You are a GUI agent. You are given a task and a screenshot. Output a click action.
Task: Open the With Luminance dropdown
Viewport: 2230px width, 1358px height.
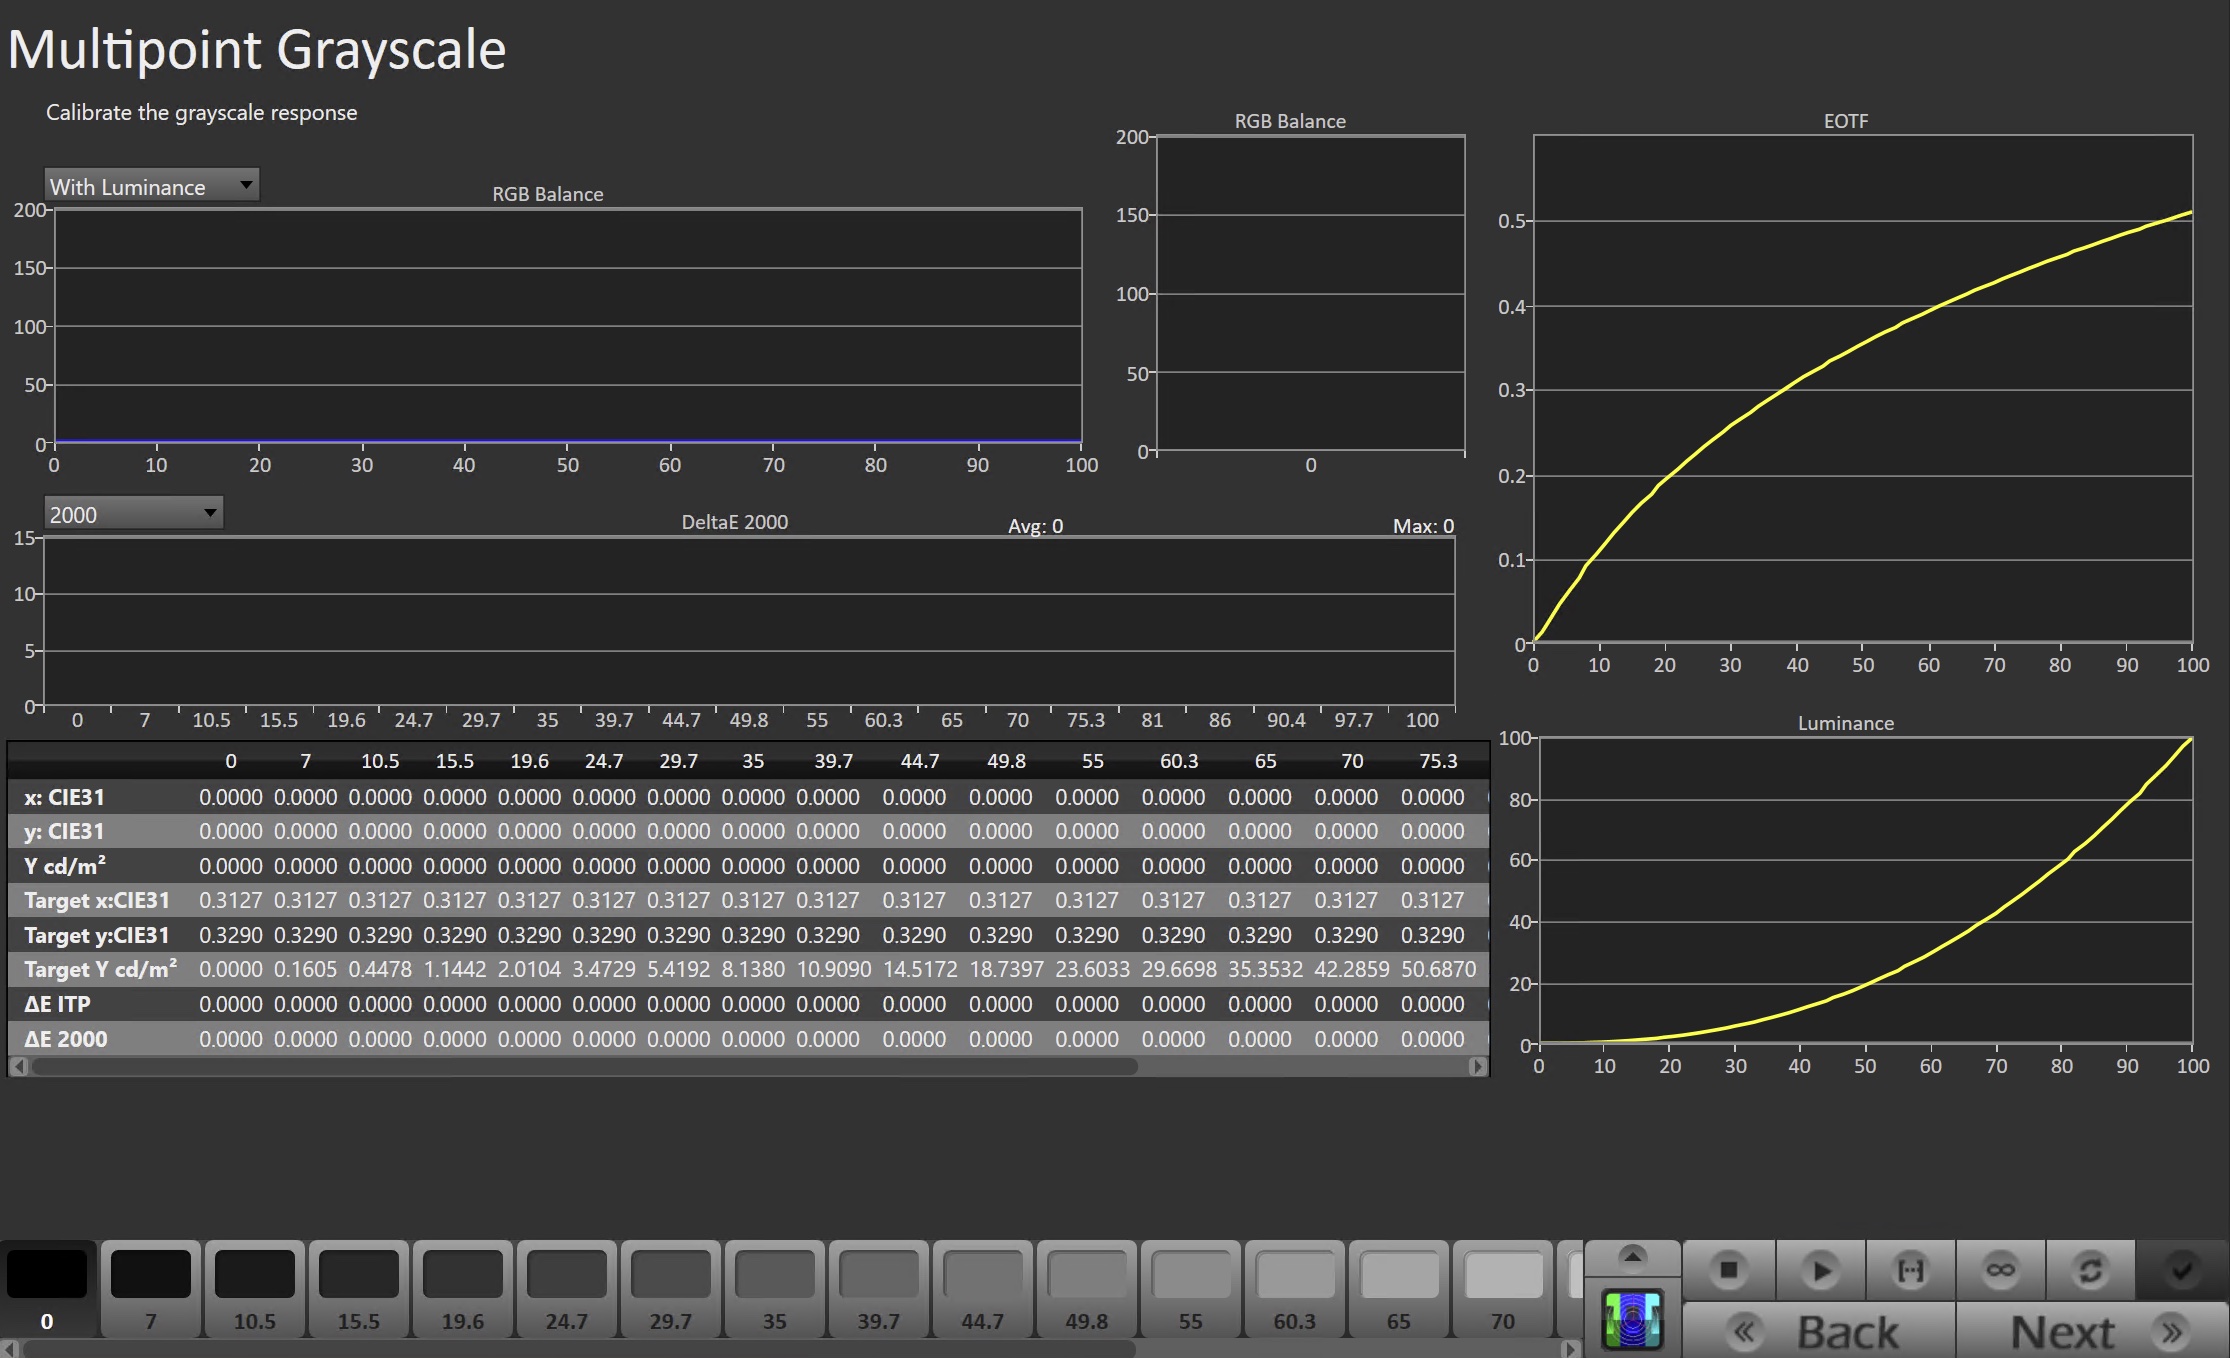click(151, 186)
